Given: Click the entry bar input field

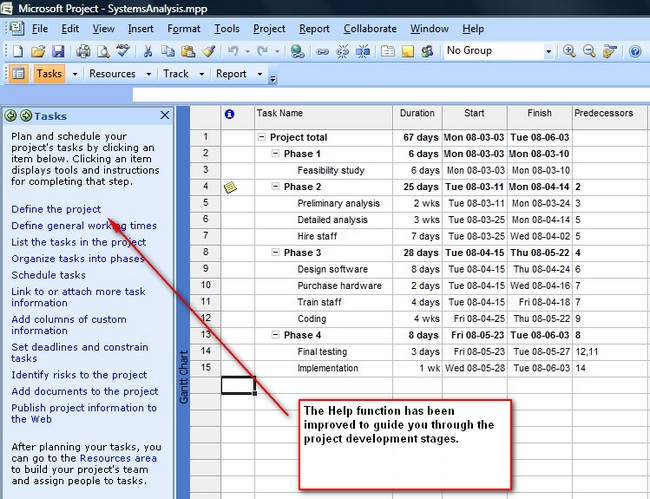Looking at the screenshot, I should [x=391, y=95].
